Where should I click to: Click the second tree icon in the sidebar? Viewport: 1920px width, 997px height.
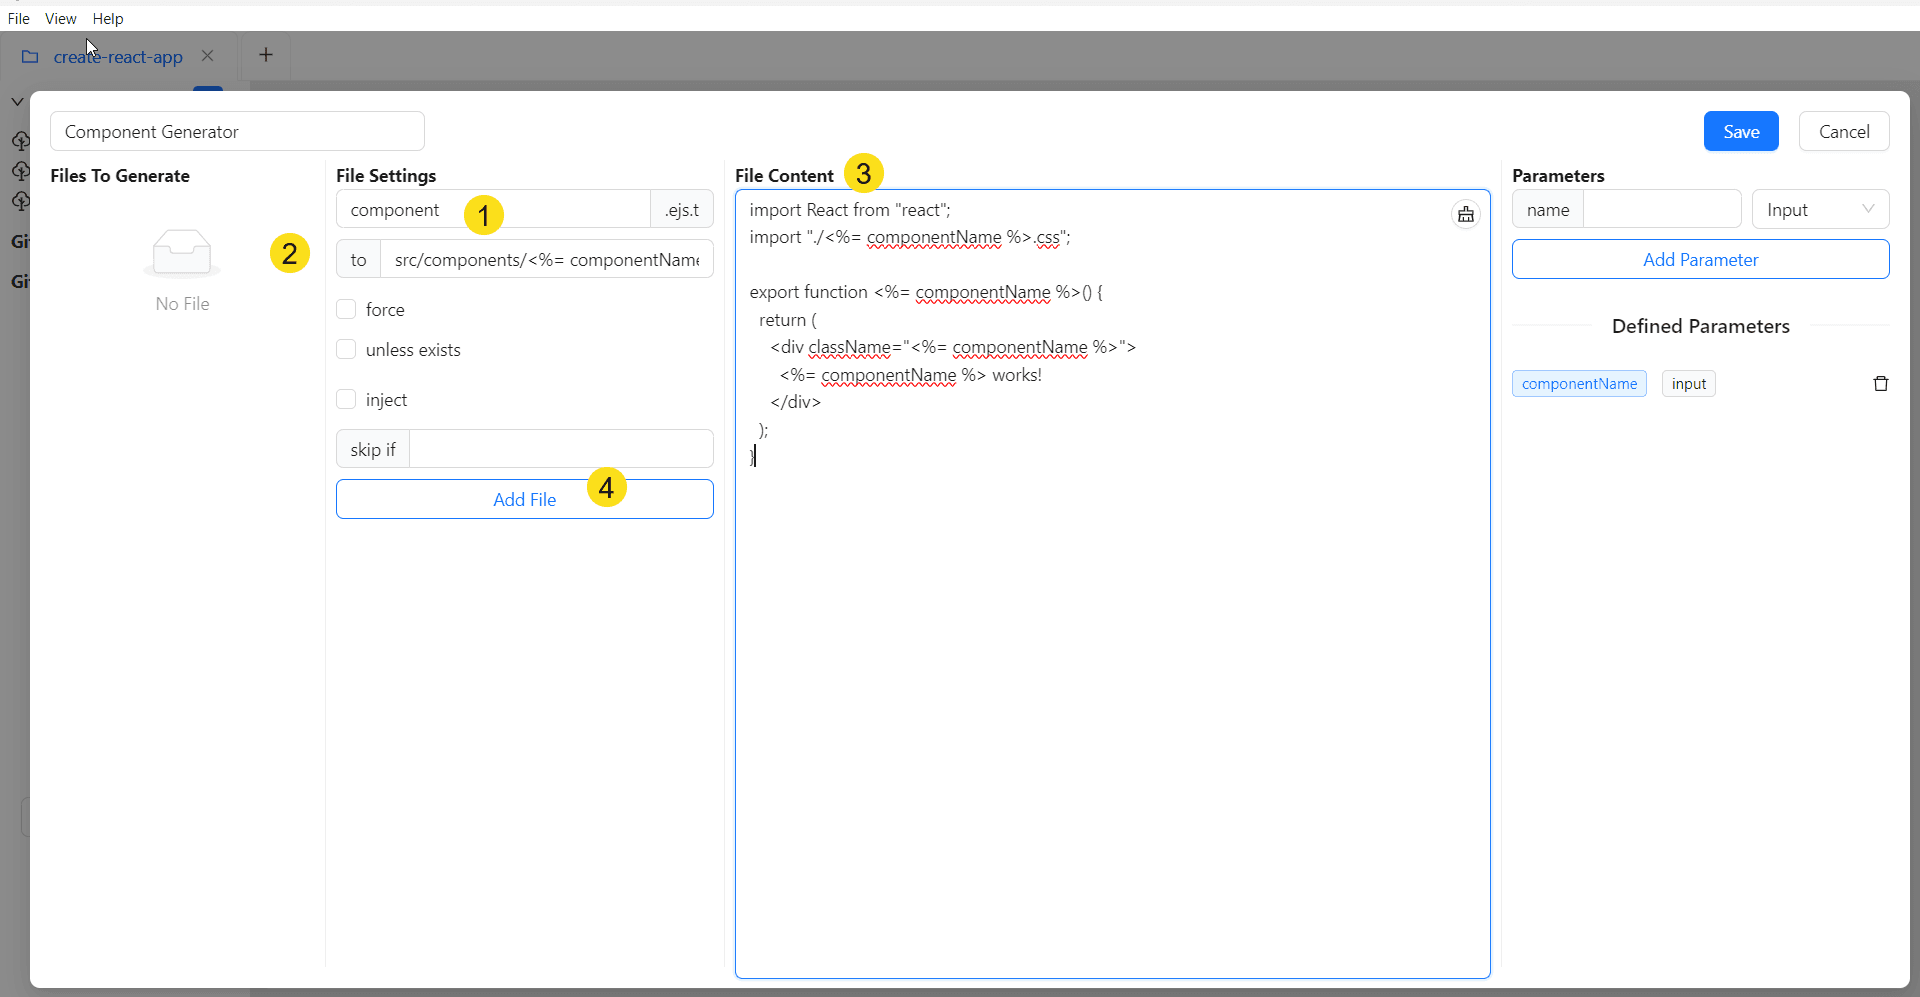click(22, 171)
